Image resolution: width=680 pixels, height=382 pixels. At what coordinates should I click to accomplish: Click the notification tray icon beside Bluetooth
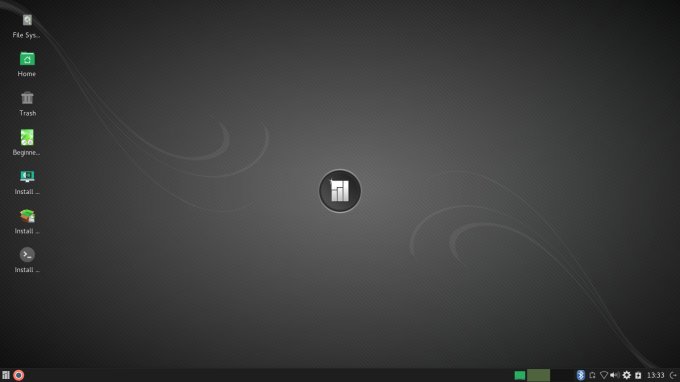tap(592, 375)
